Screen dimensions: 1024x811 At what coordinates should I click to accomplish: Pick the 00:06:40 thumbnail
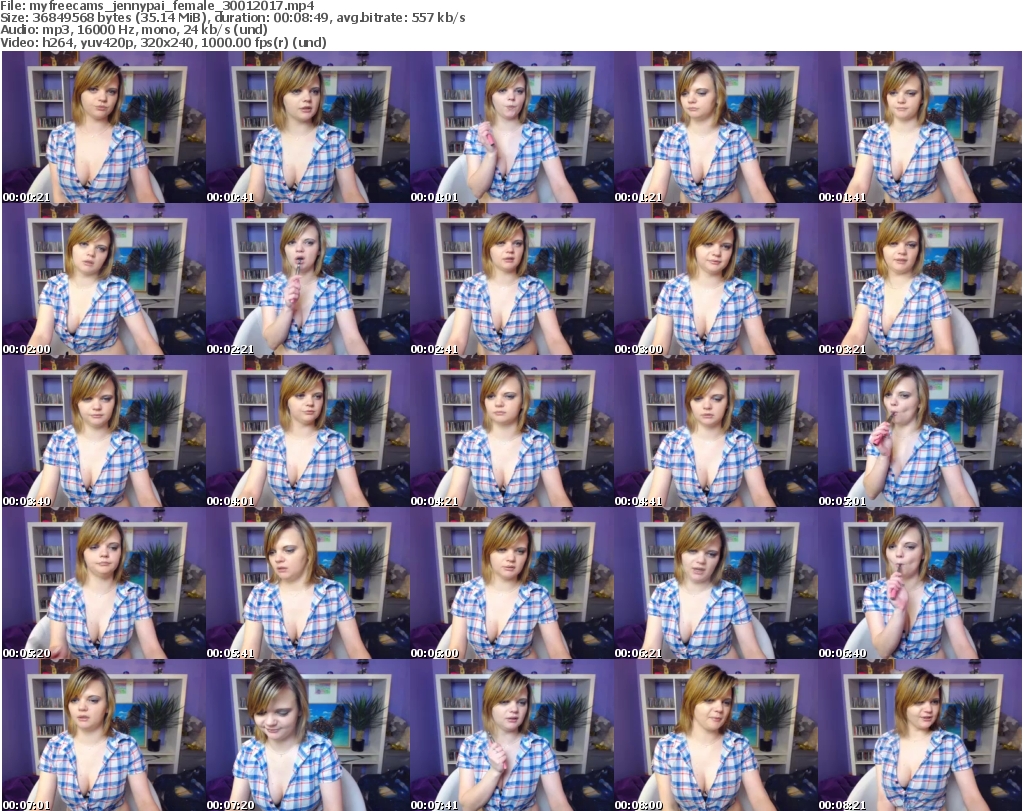tap(920, 583)
